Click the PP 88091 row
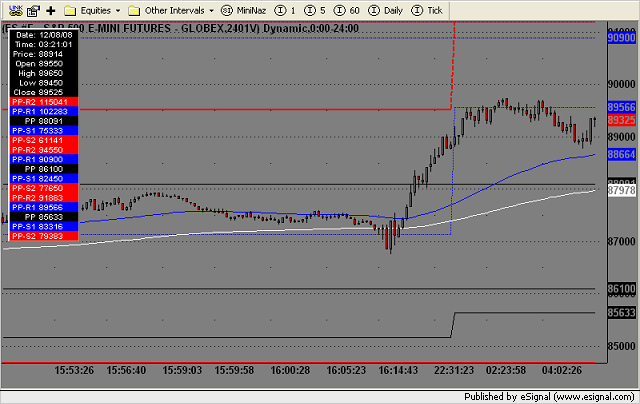 (x=44, y=121)
